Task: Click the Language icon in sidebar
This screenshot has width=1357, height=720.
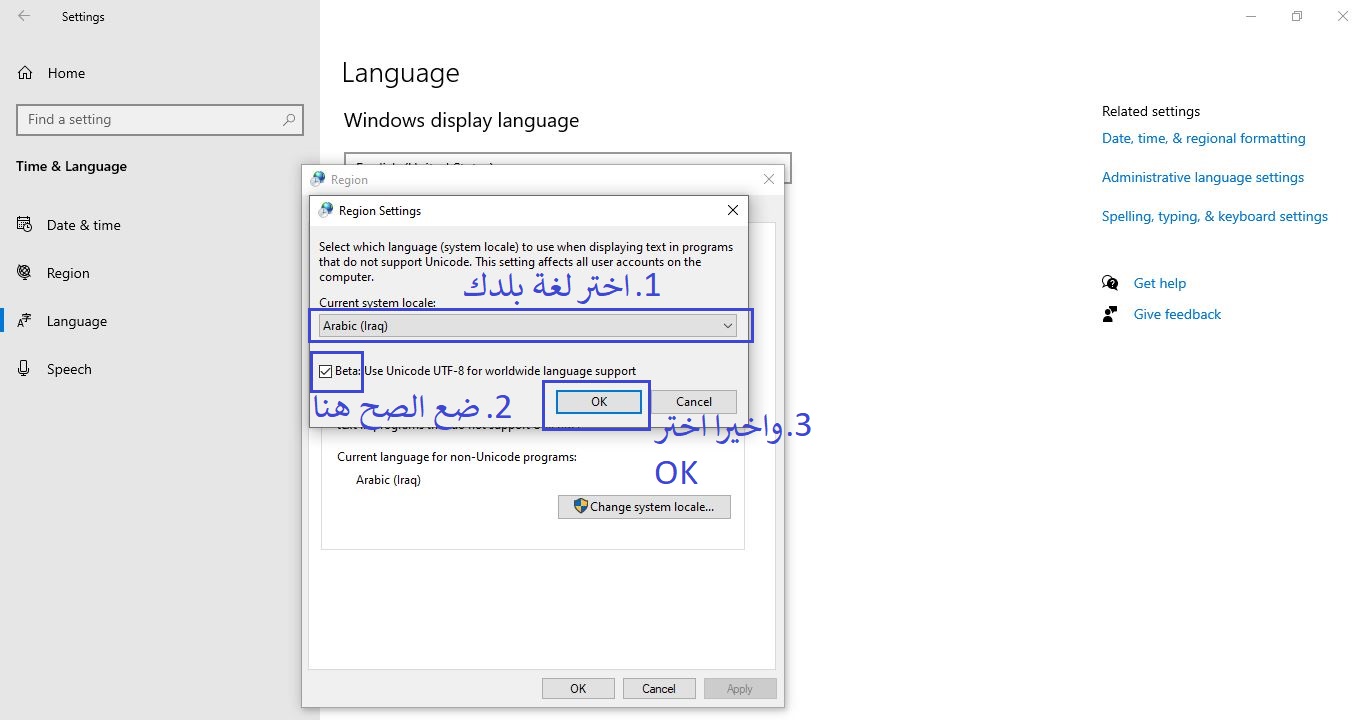Action: (24, 321)
